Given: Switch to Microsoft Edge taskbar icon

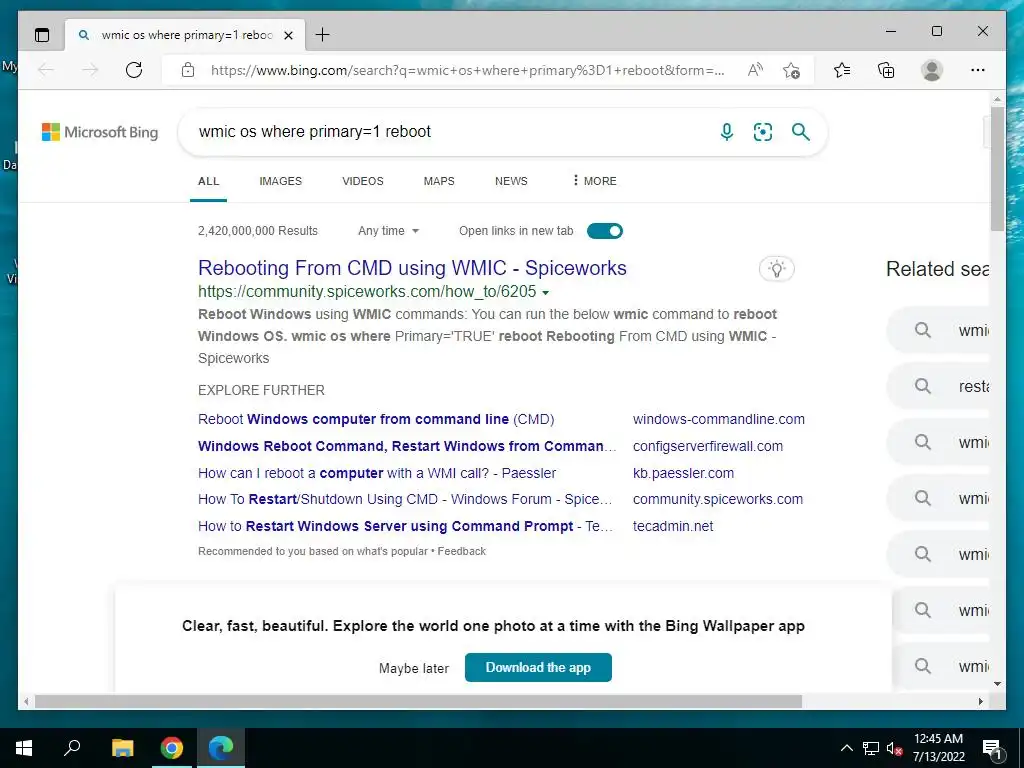Looking at the screenshot, I should [x=221, y=748].
